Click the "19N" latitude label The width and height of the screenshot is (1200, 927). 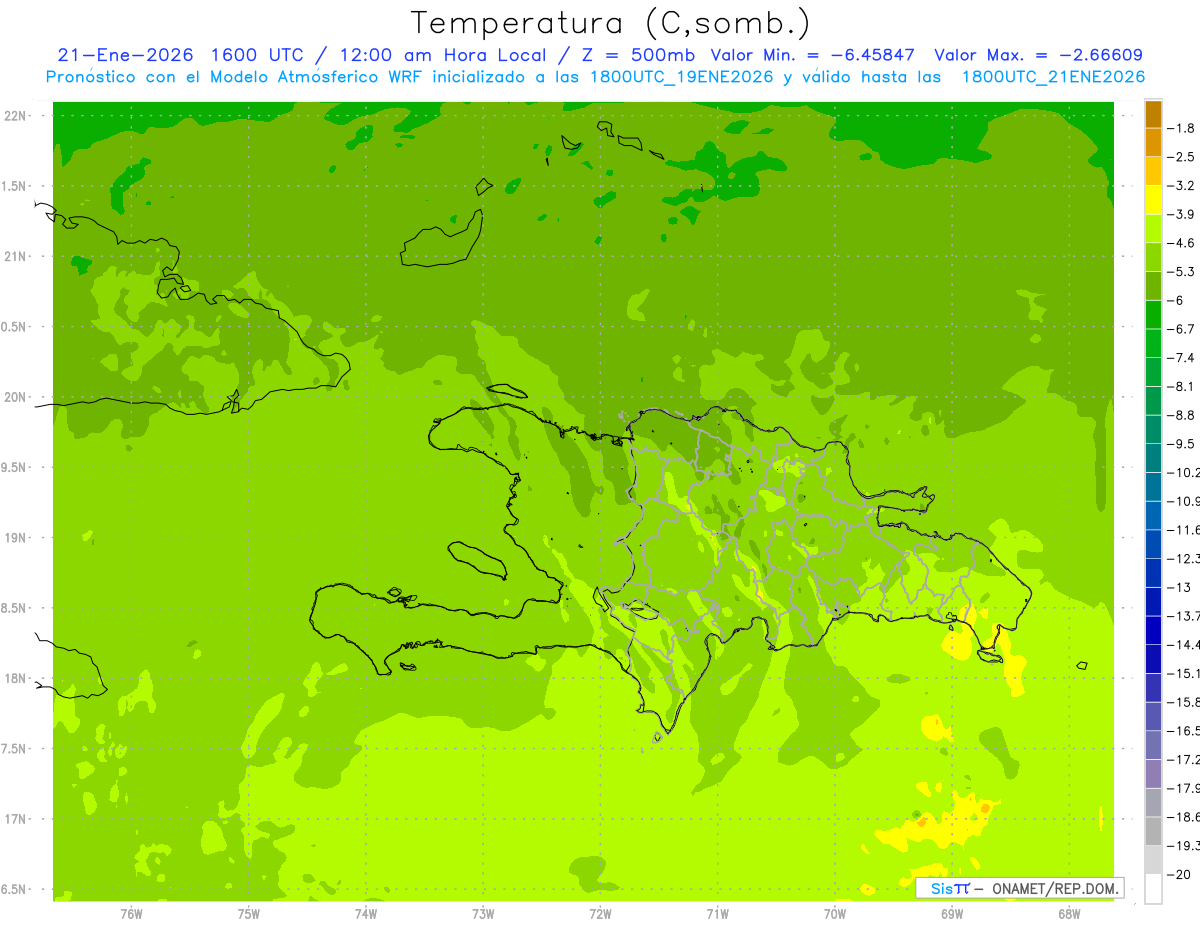tap(16, 538)
